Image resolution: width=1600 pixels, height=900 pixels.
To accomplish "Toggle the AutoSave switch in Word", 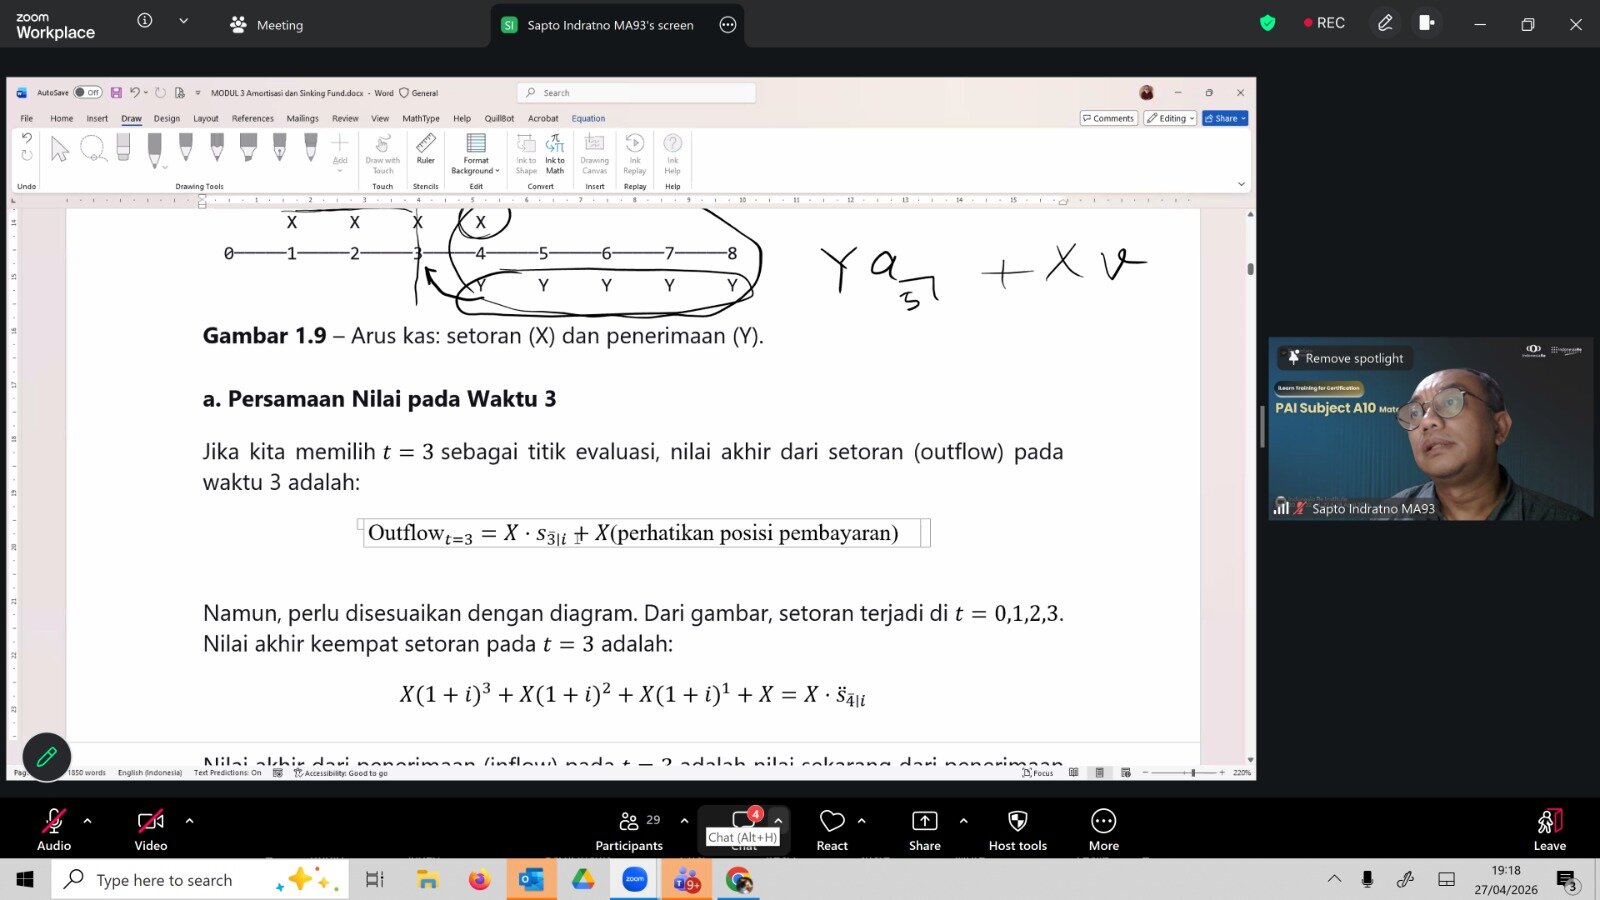I will click(x=88, y=93).
